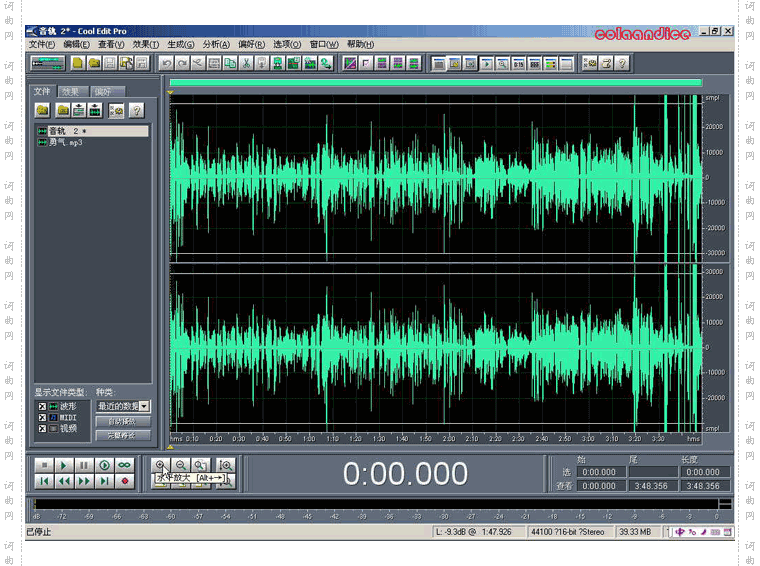Screen dimensions: 760x566
Task: Start playback with the Play button
Action: pyautogui.click(x=63, y=466)
